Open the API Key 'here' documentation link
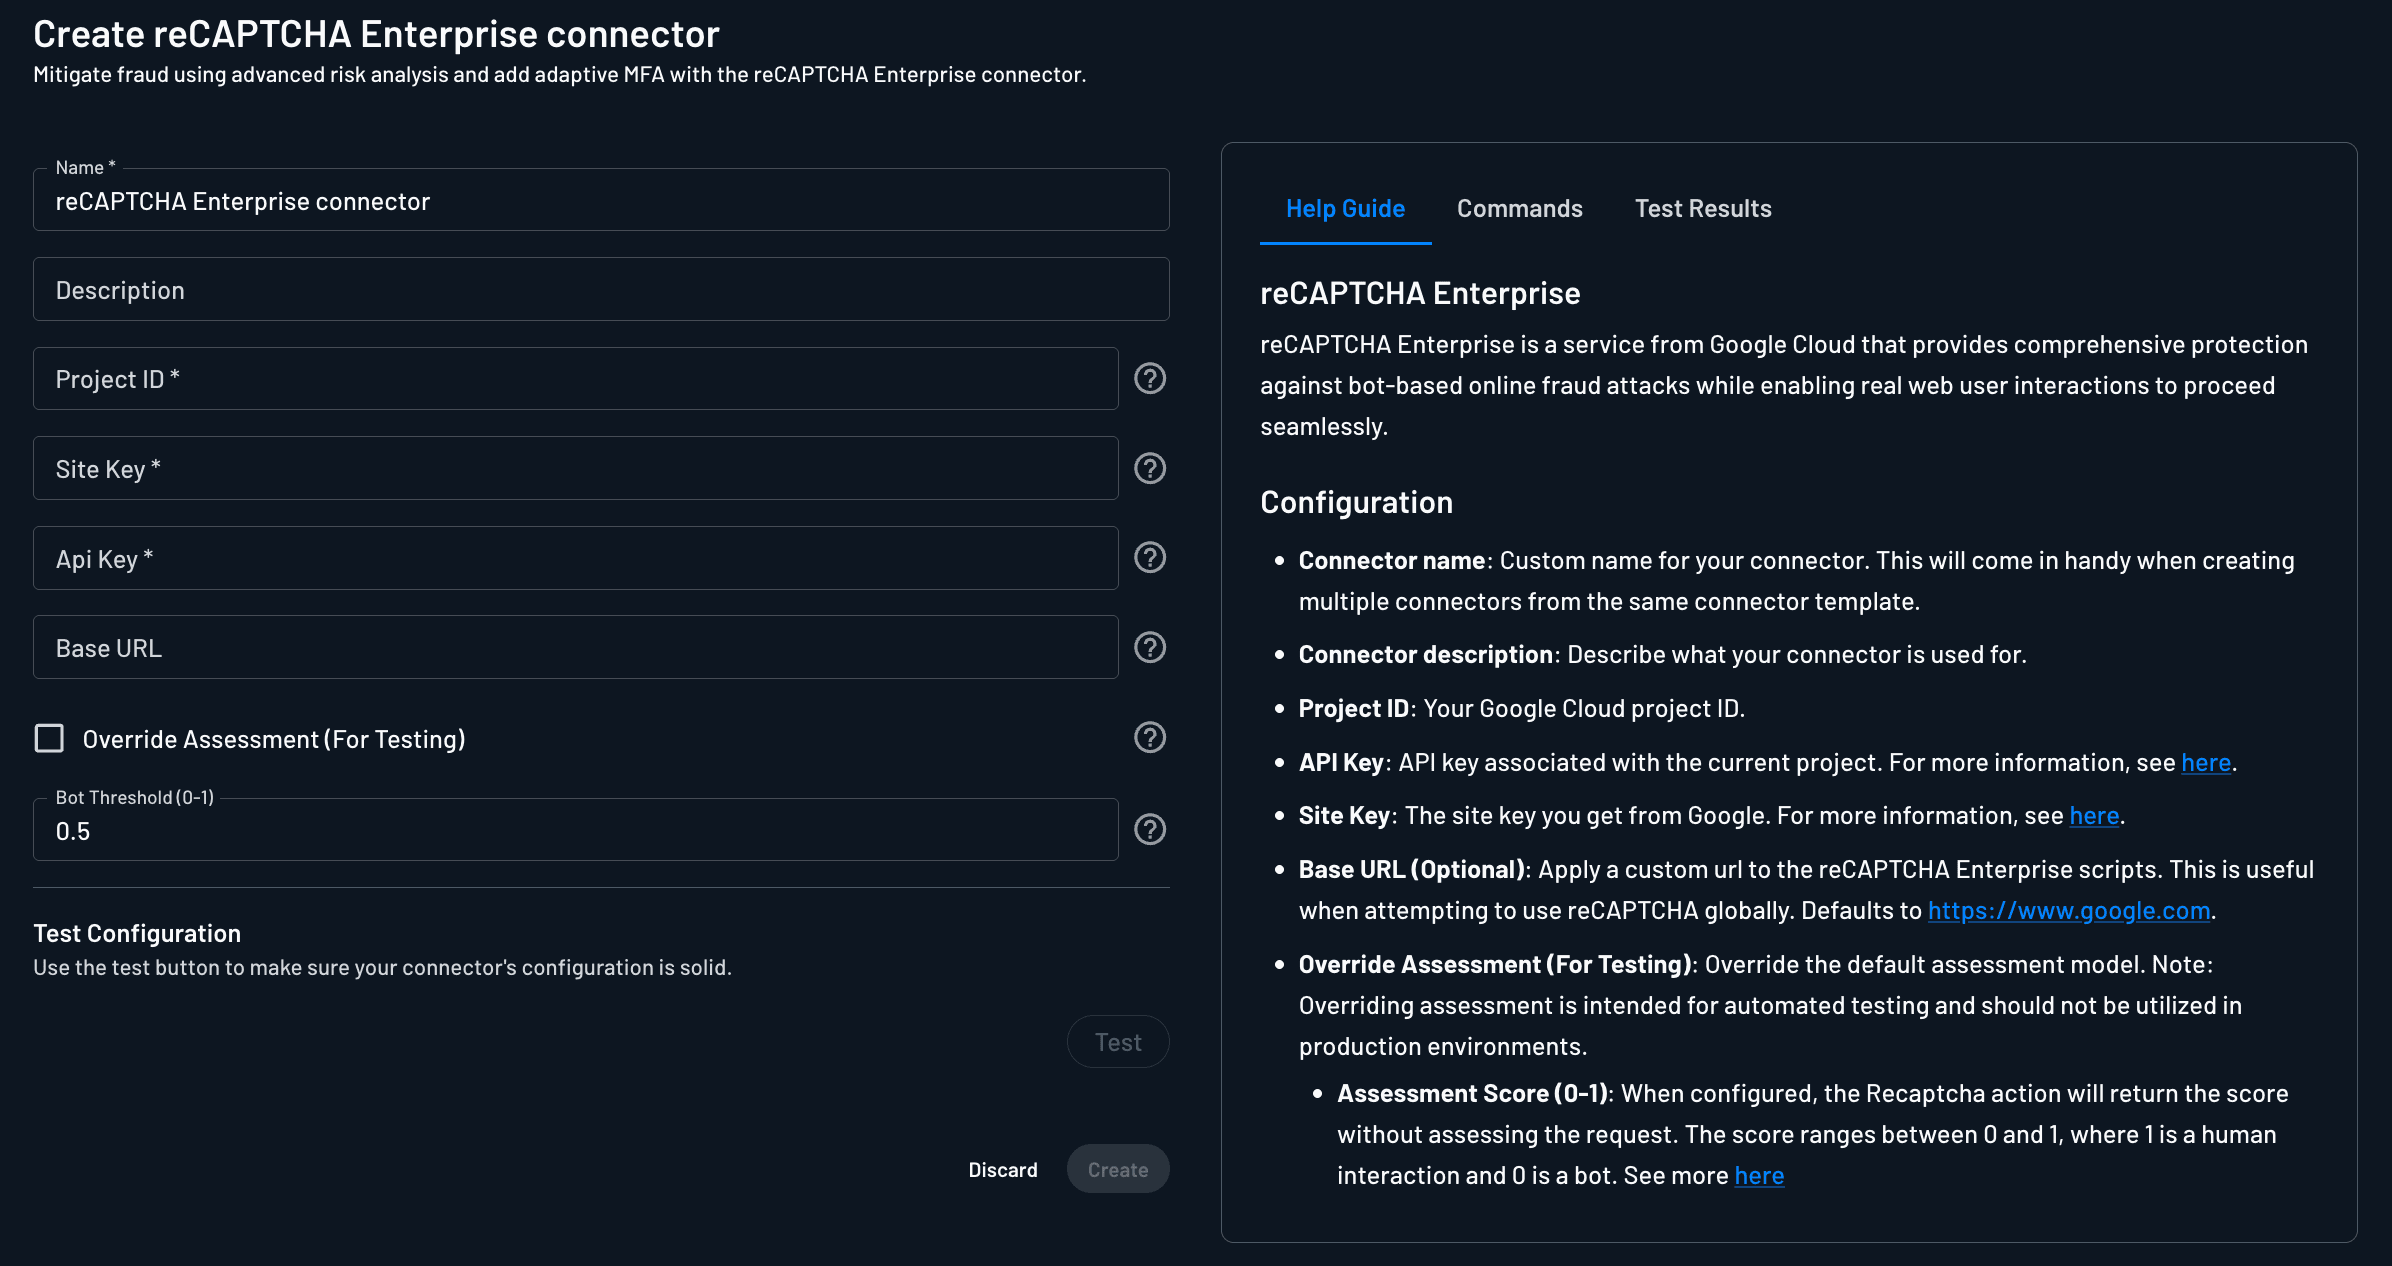Viewport: 2392px width, 1266px height. pos(2206,761)
